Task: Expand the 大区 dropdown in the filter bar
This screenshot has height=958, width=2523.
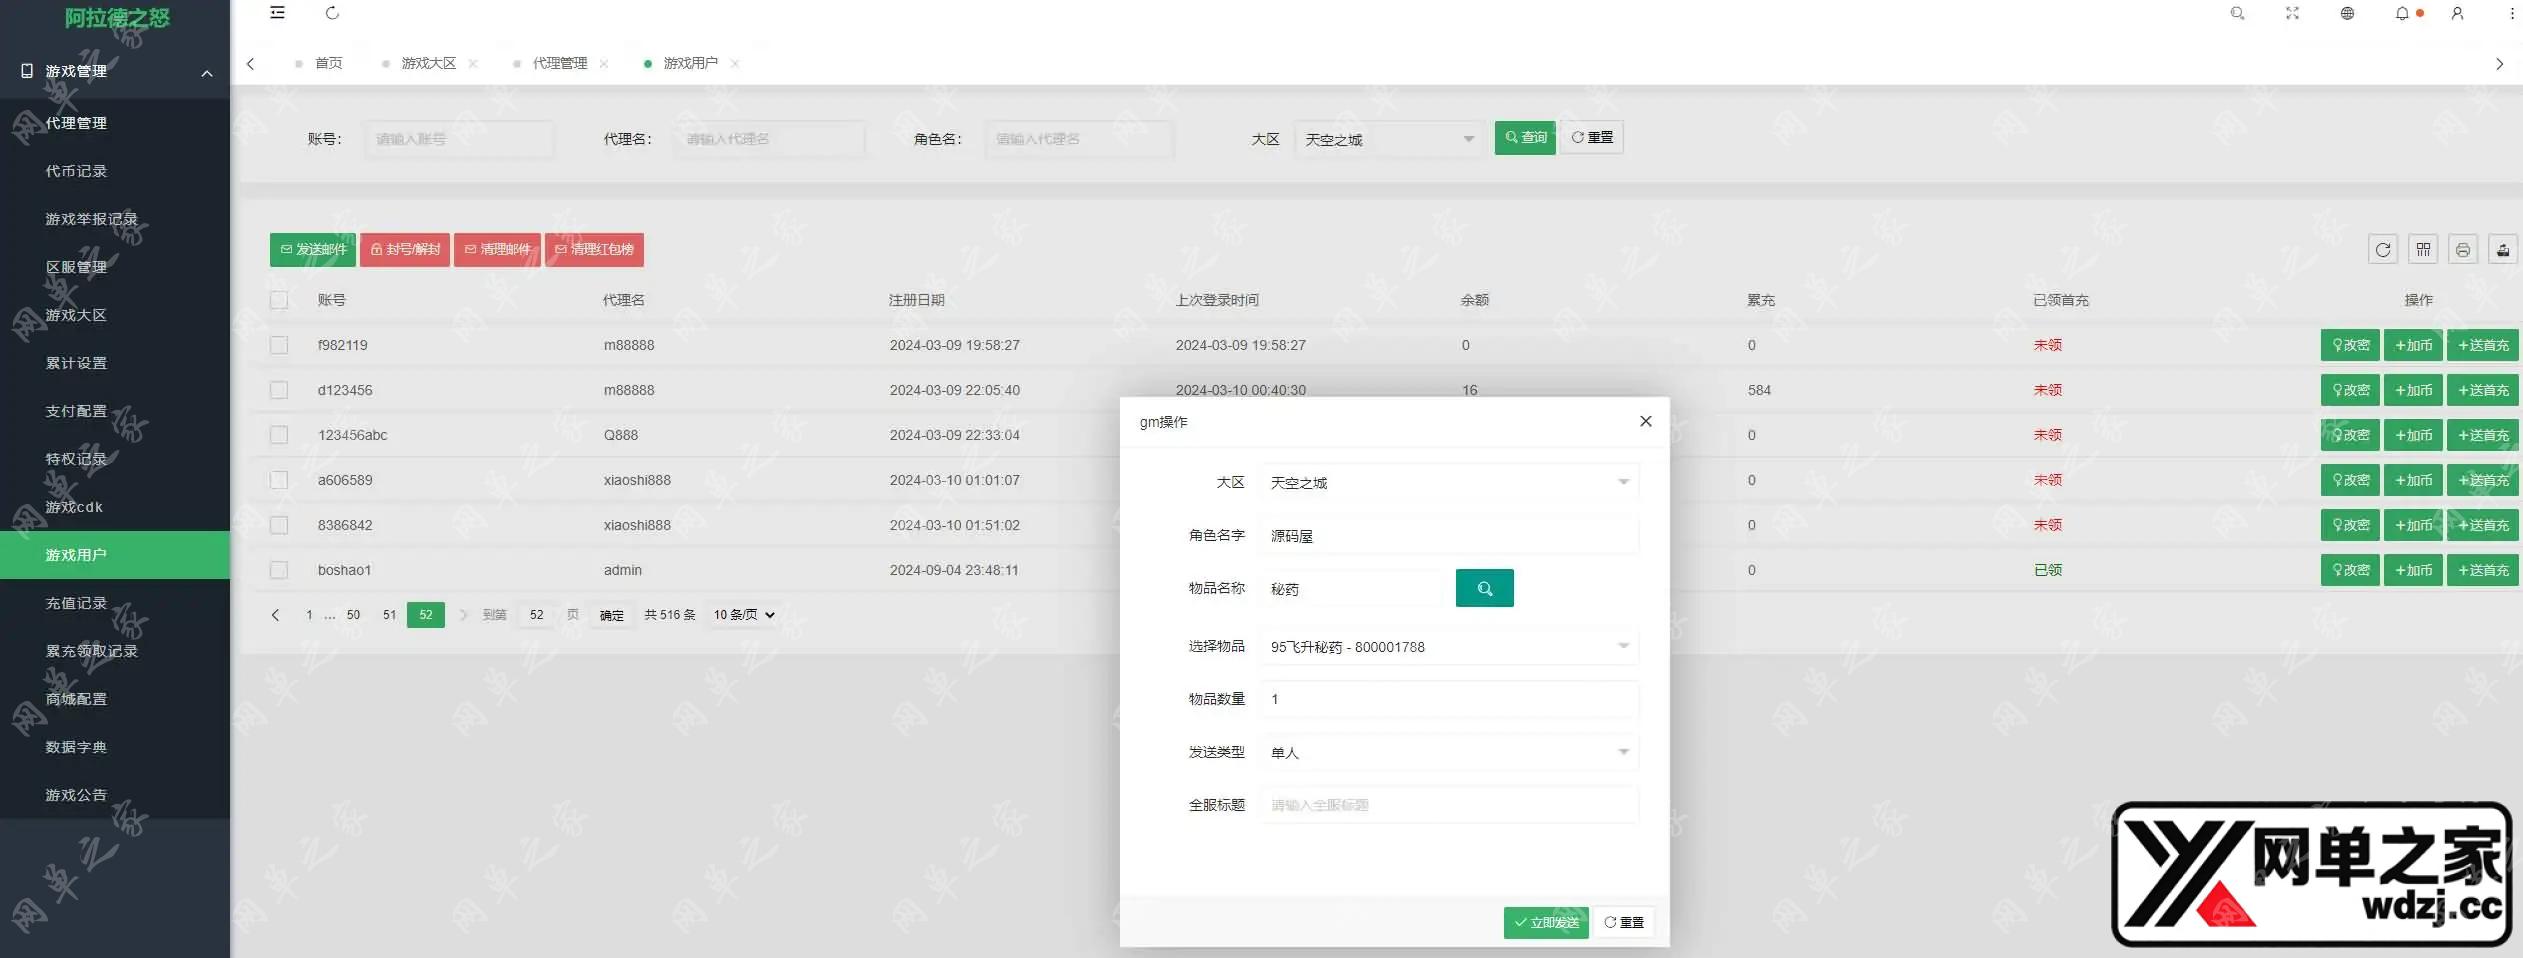Action: tap(1387, 139)
